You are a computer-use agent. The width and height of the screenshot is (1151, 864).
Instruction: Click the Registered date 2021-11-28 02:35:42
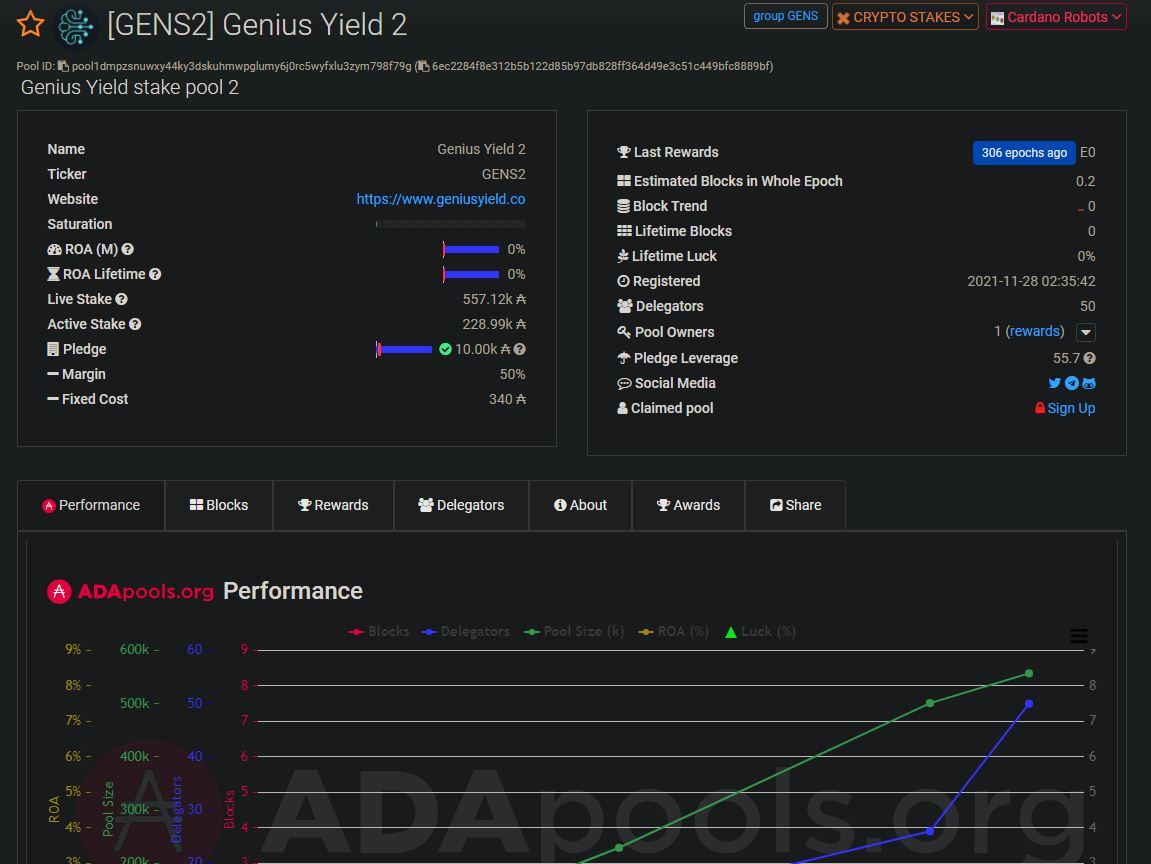(x=1031, y=281)
